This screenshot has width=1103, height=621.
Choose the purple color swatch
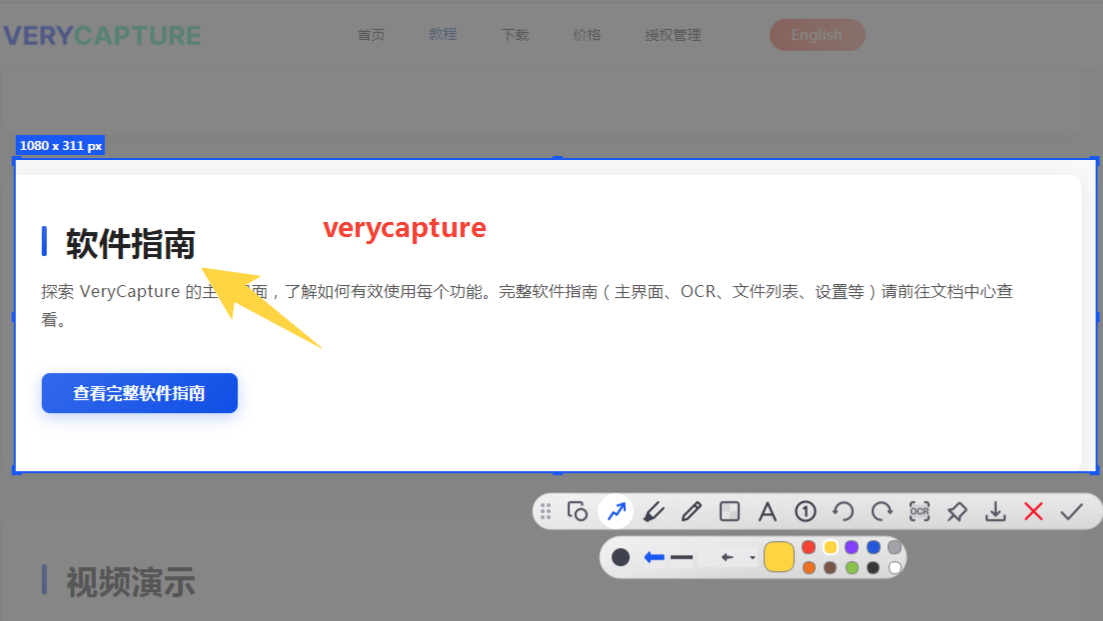[x=852, y=547]
